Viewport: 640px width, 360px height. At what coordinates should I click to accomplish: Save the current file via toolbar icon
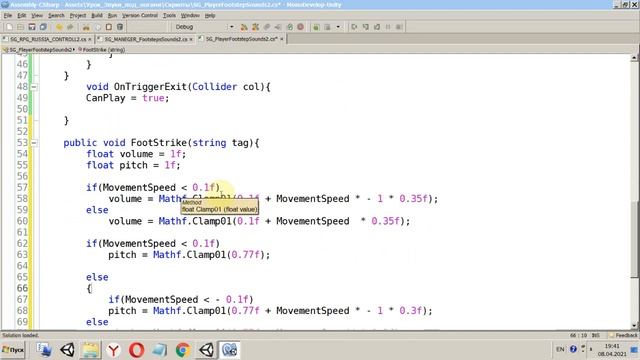32,27
